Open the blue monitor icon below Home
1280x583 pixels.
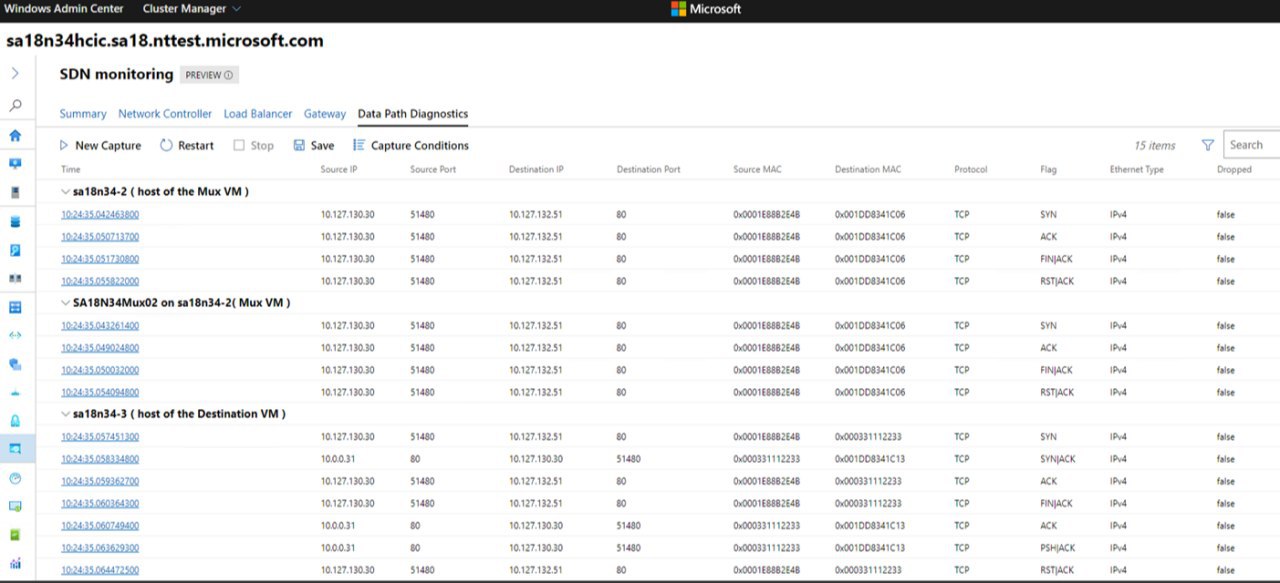point(15,163)
